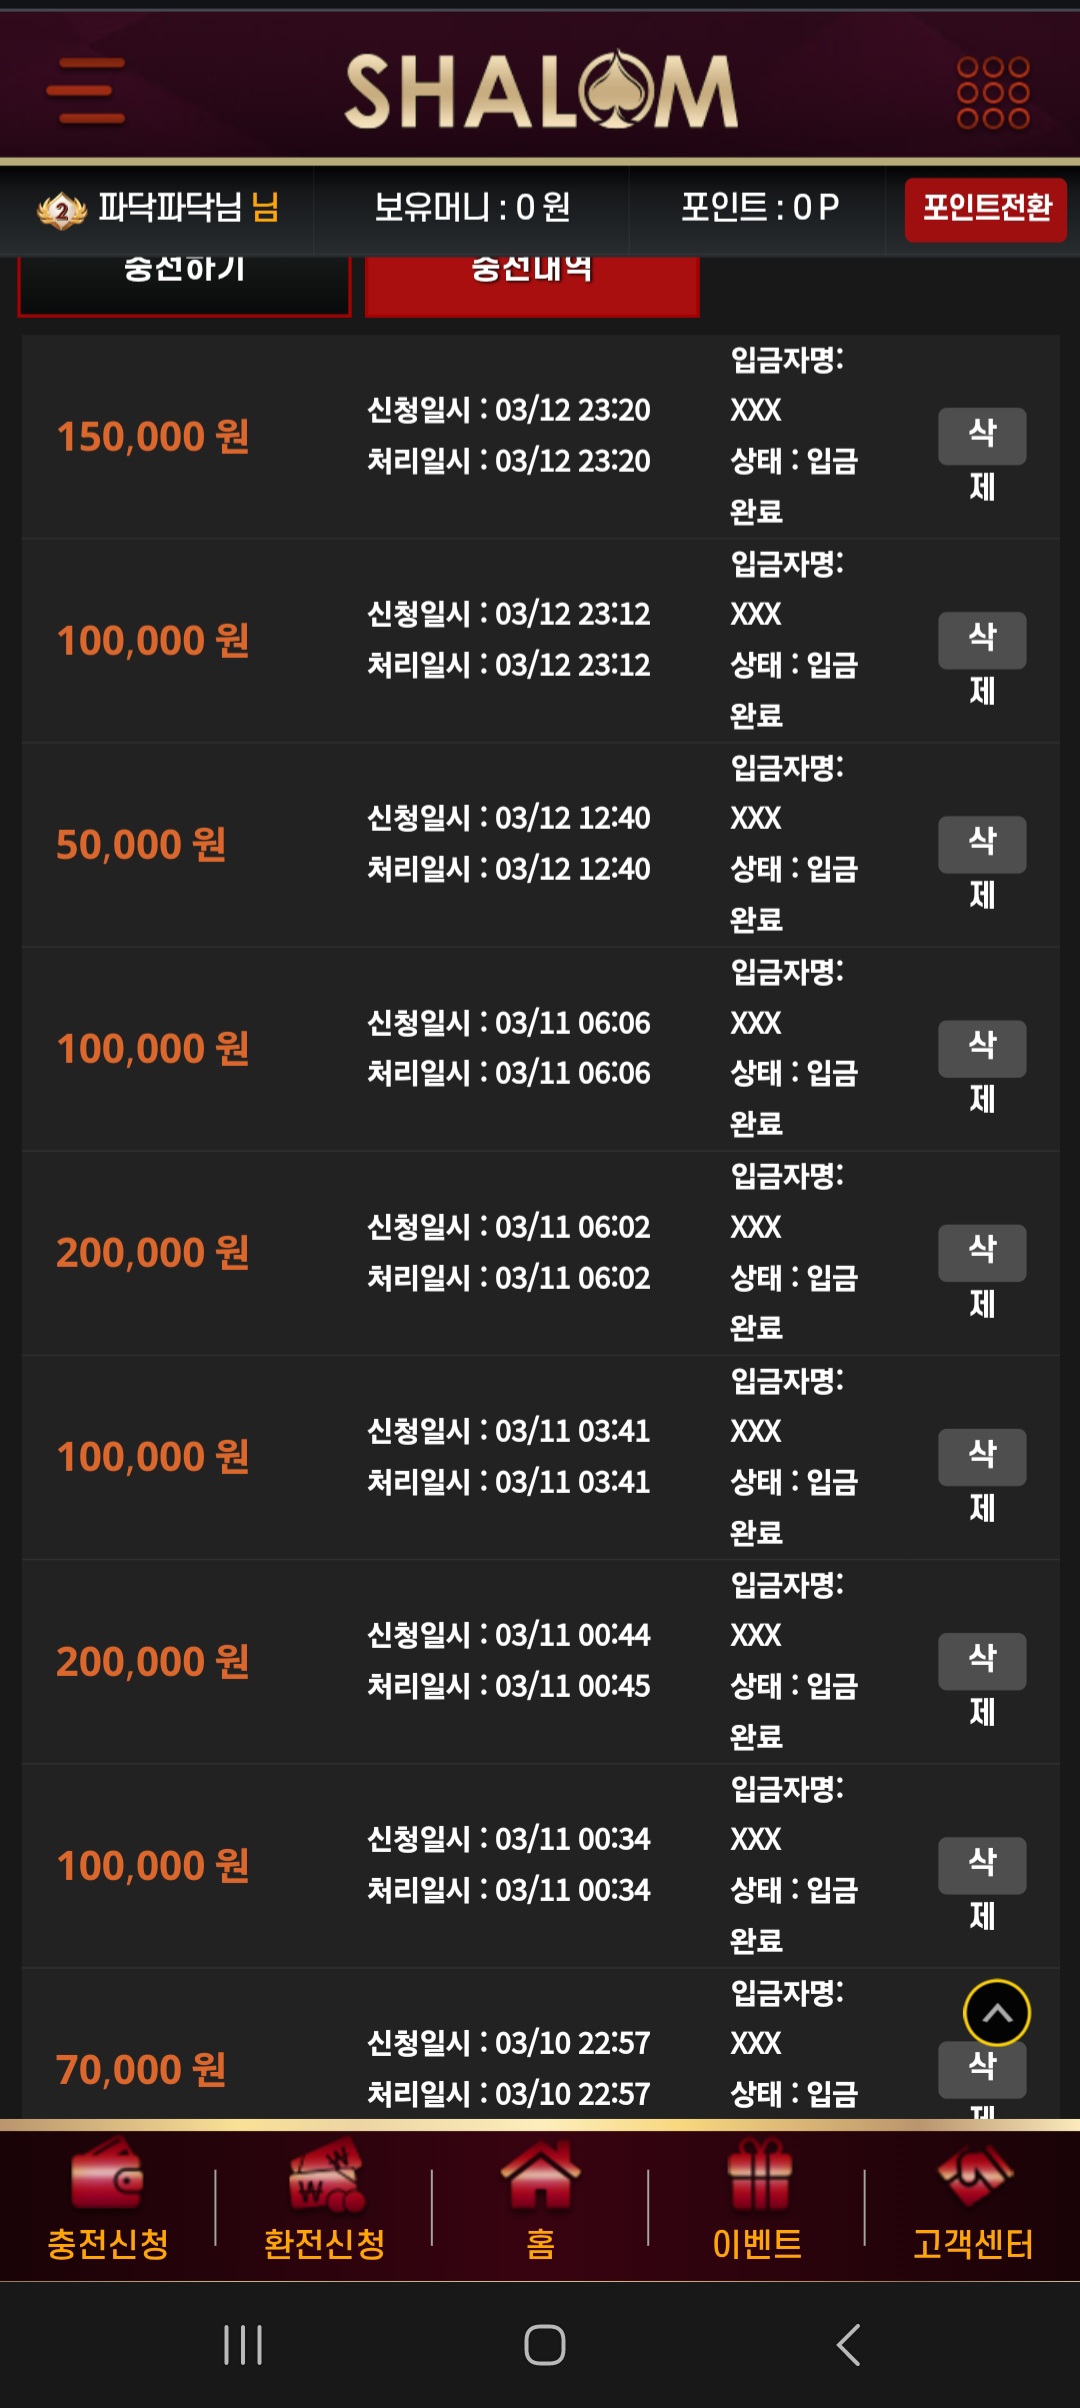Open the hamburger menu icon
The image size is (1080, 2408).
(x=86, y=91)
